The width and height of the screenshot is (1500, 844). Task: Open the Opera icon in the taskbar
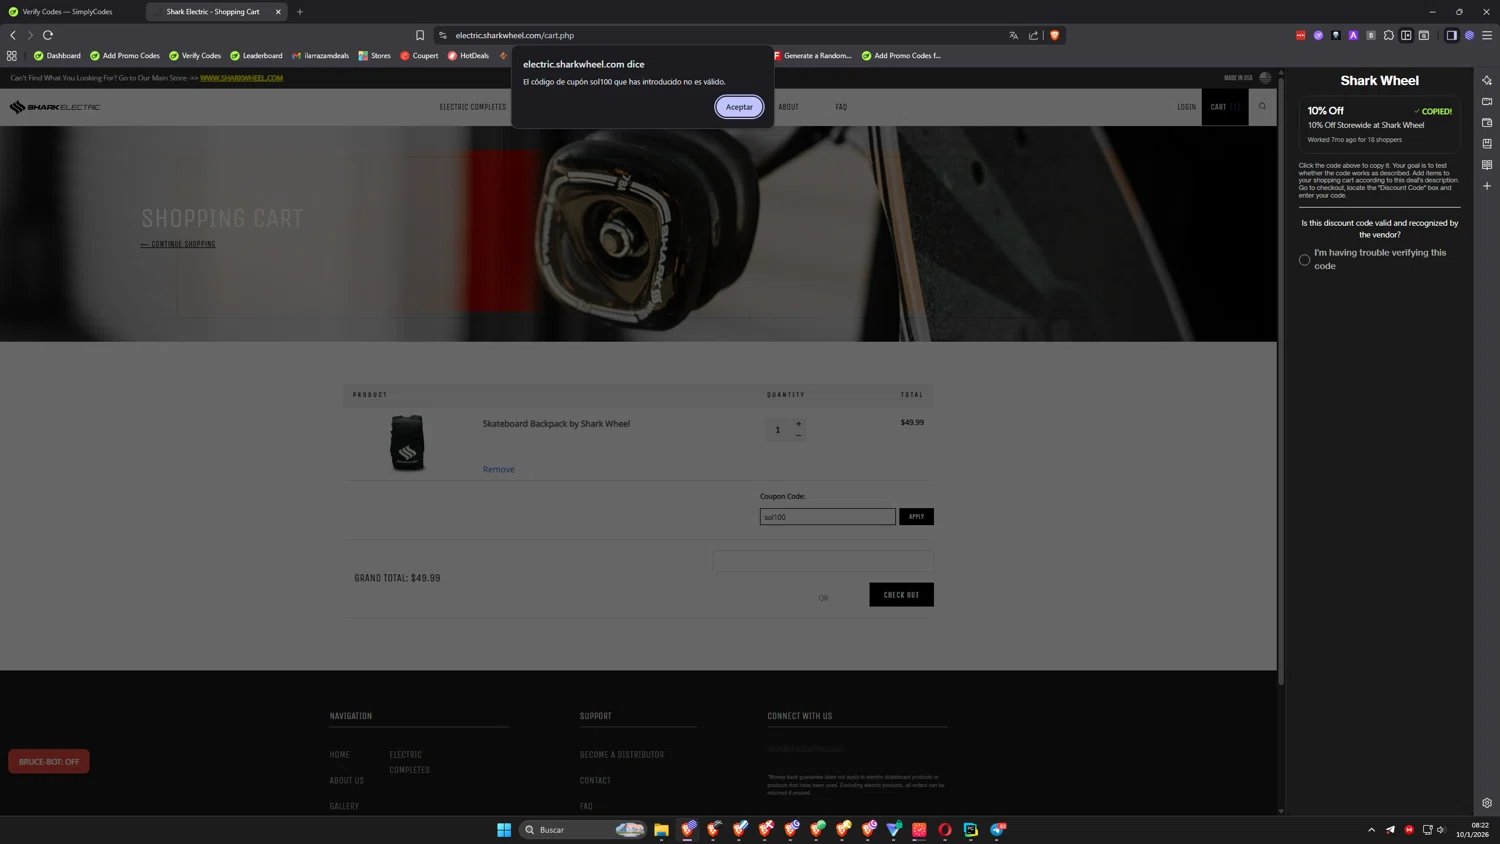coord(945,830)
